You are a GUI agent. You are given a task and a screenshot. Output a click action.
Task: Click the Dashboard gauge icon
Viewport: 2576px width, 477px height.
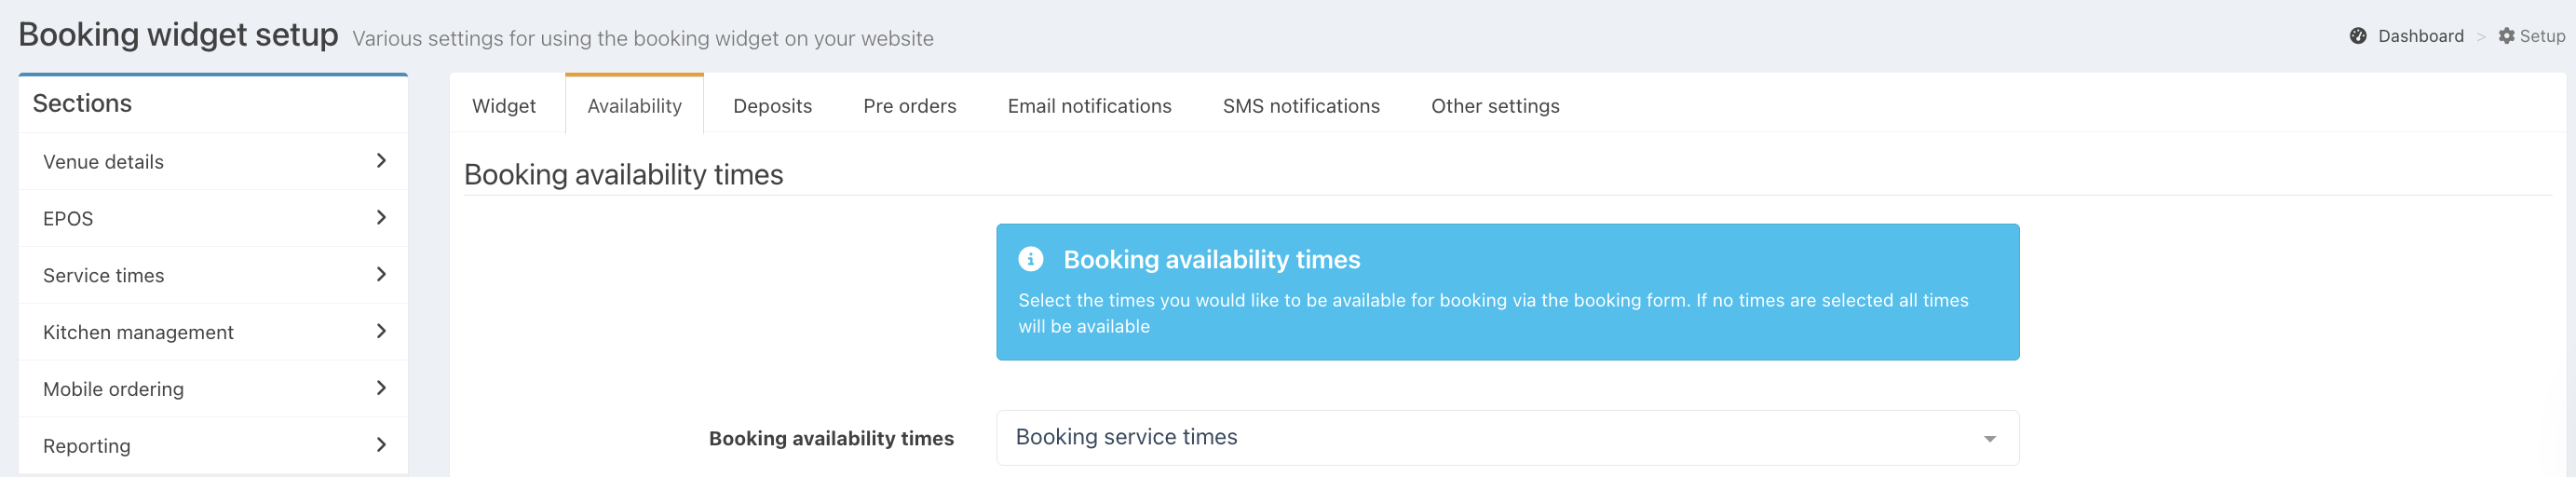[2357, 36]
